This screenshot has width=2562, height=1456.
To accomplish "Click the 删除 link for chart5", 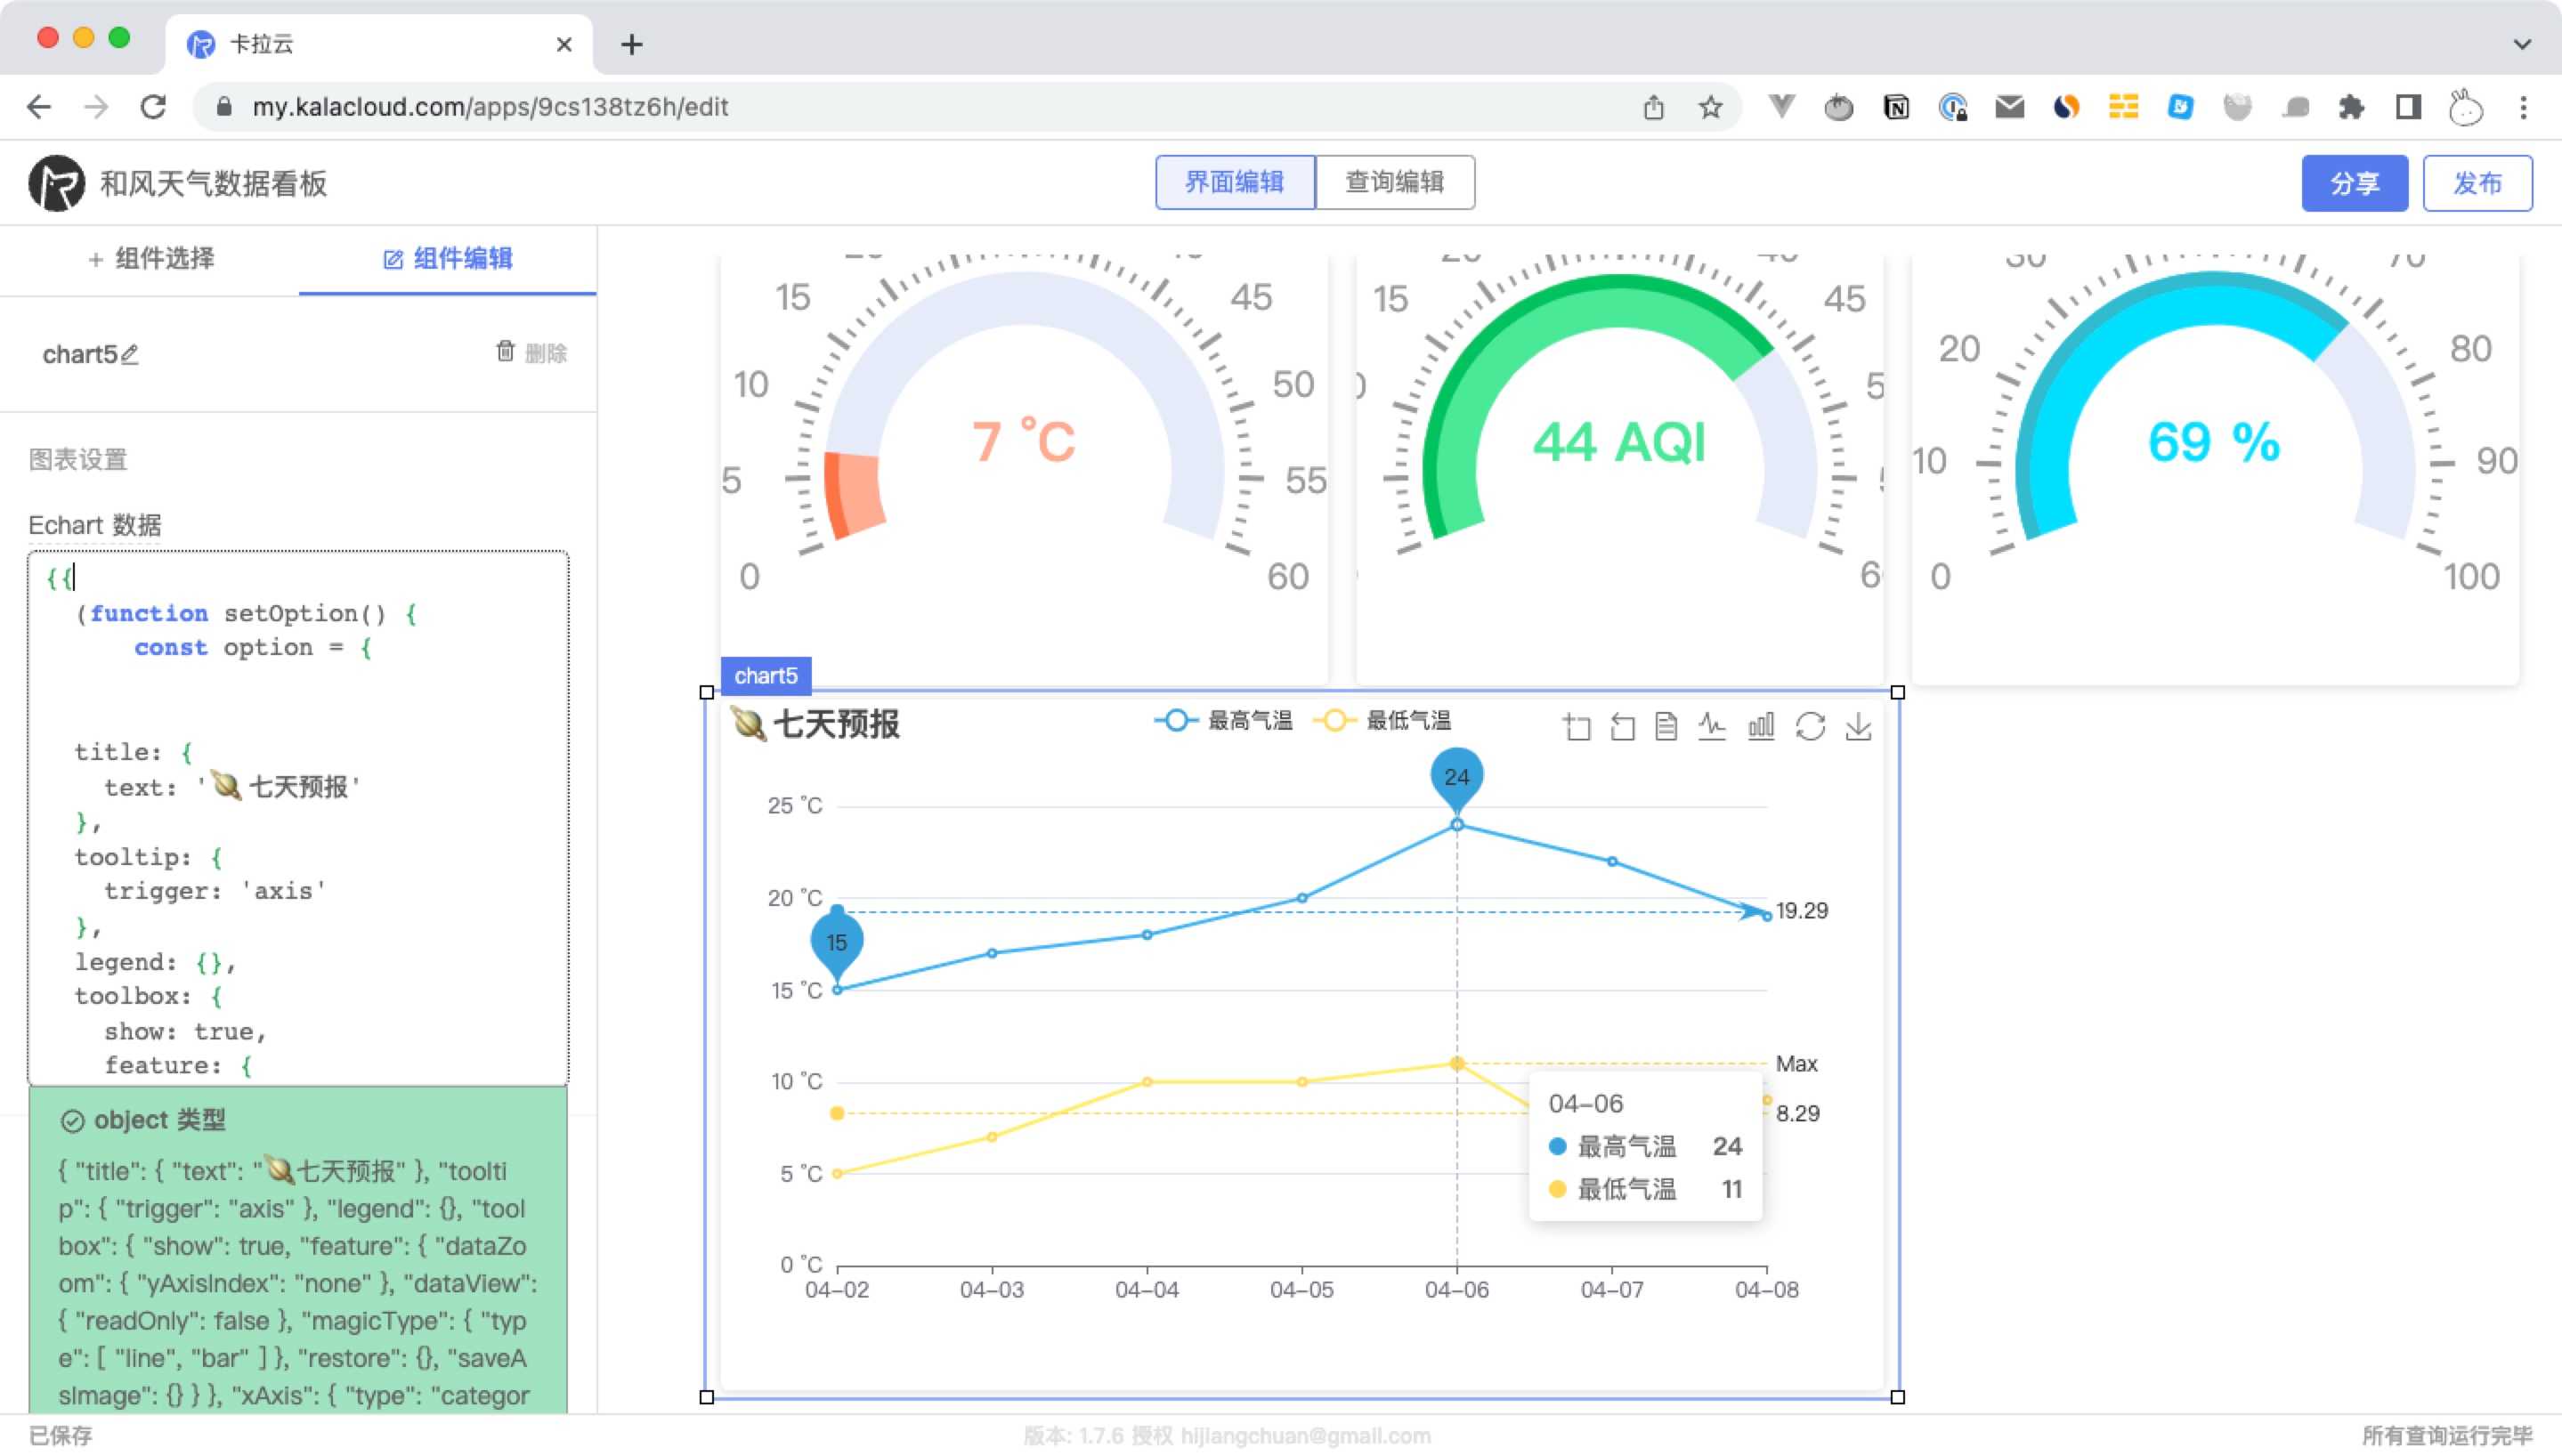I will point(545,353).
